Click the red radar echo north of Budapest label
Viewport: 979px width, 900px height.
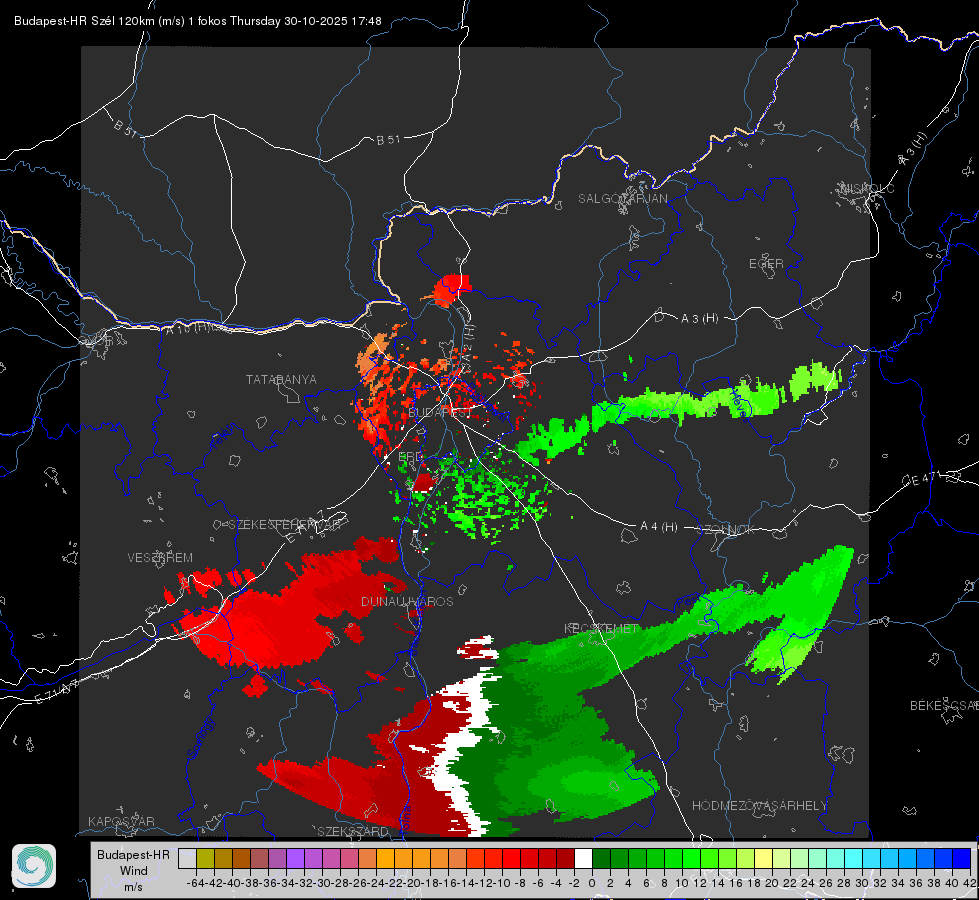[x=451, y=290]
